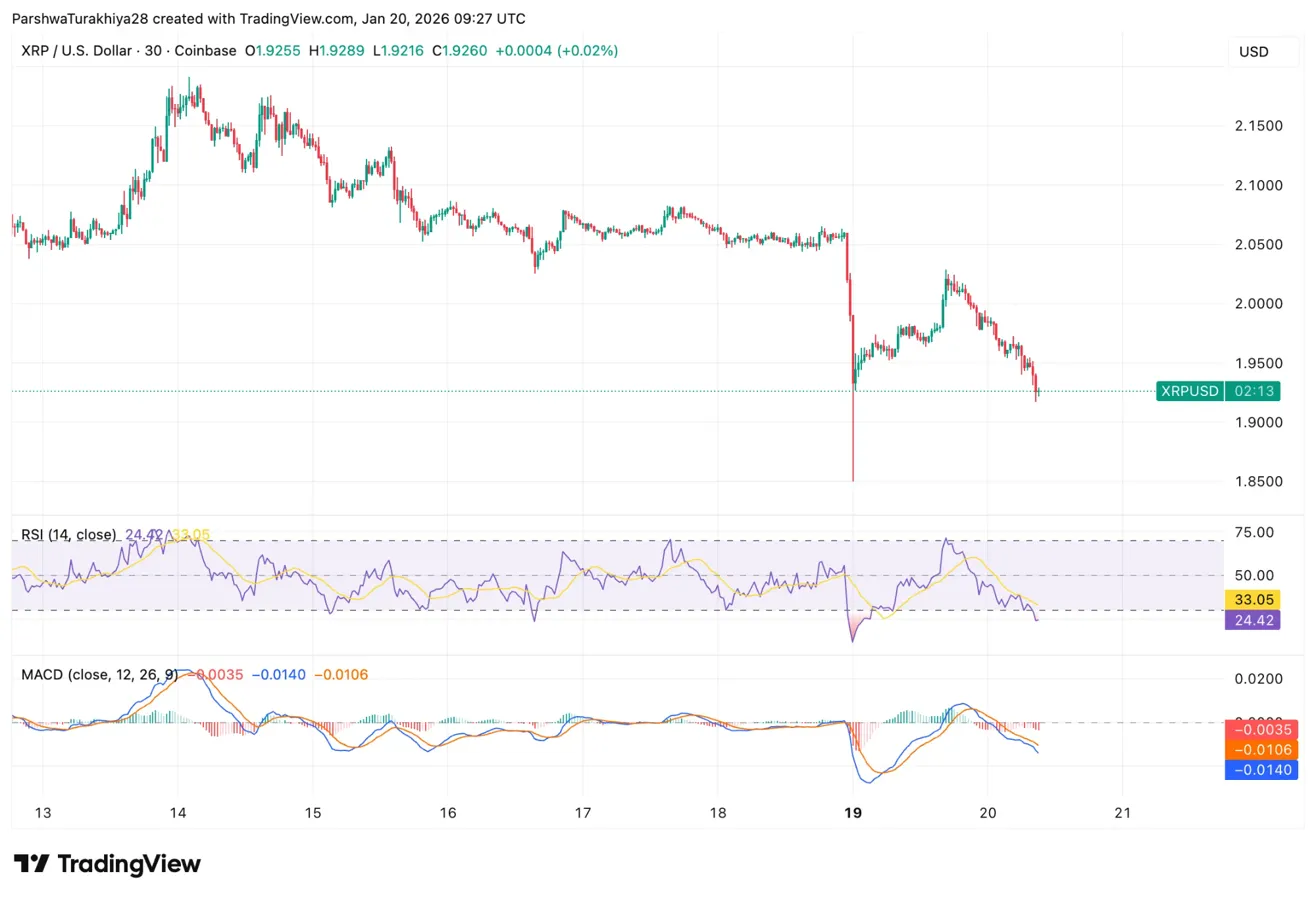This screenshot has width=1316, height=899.
Task: Open the RSI (14, close) indicator legend
Action: (68, 535)
